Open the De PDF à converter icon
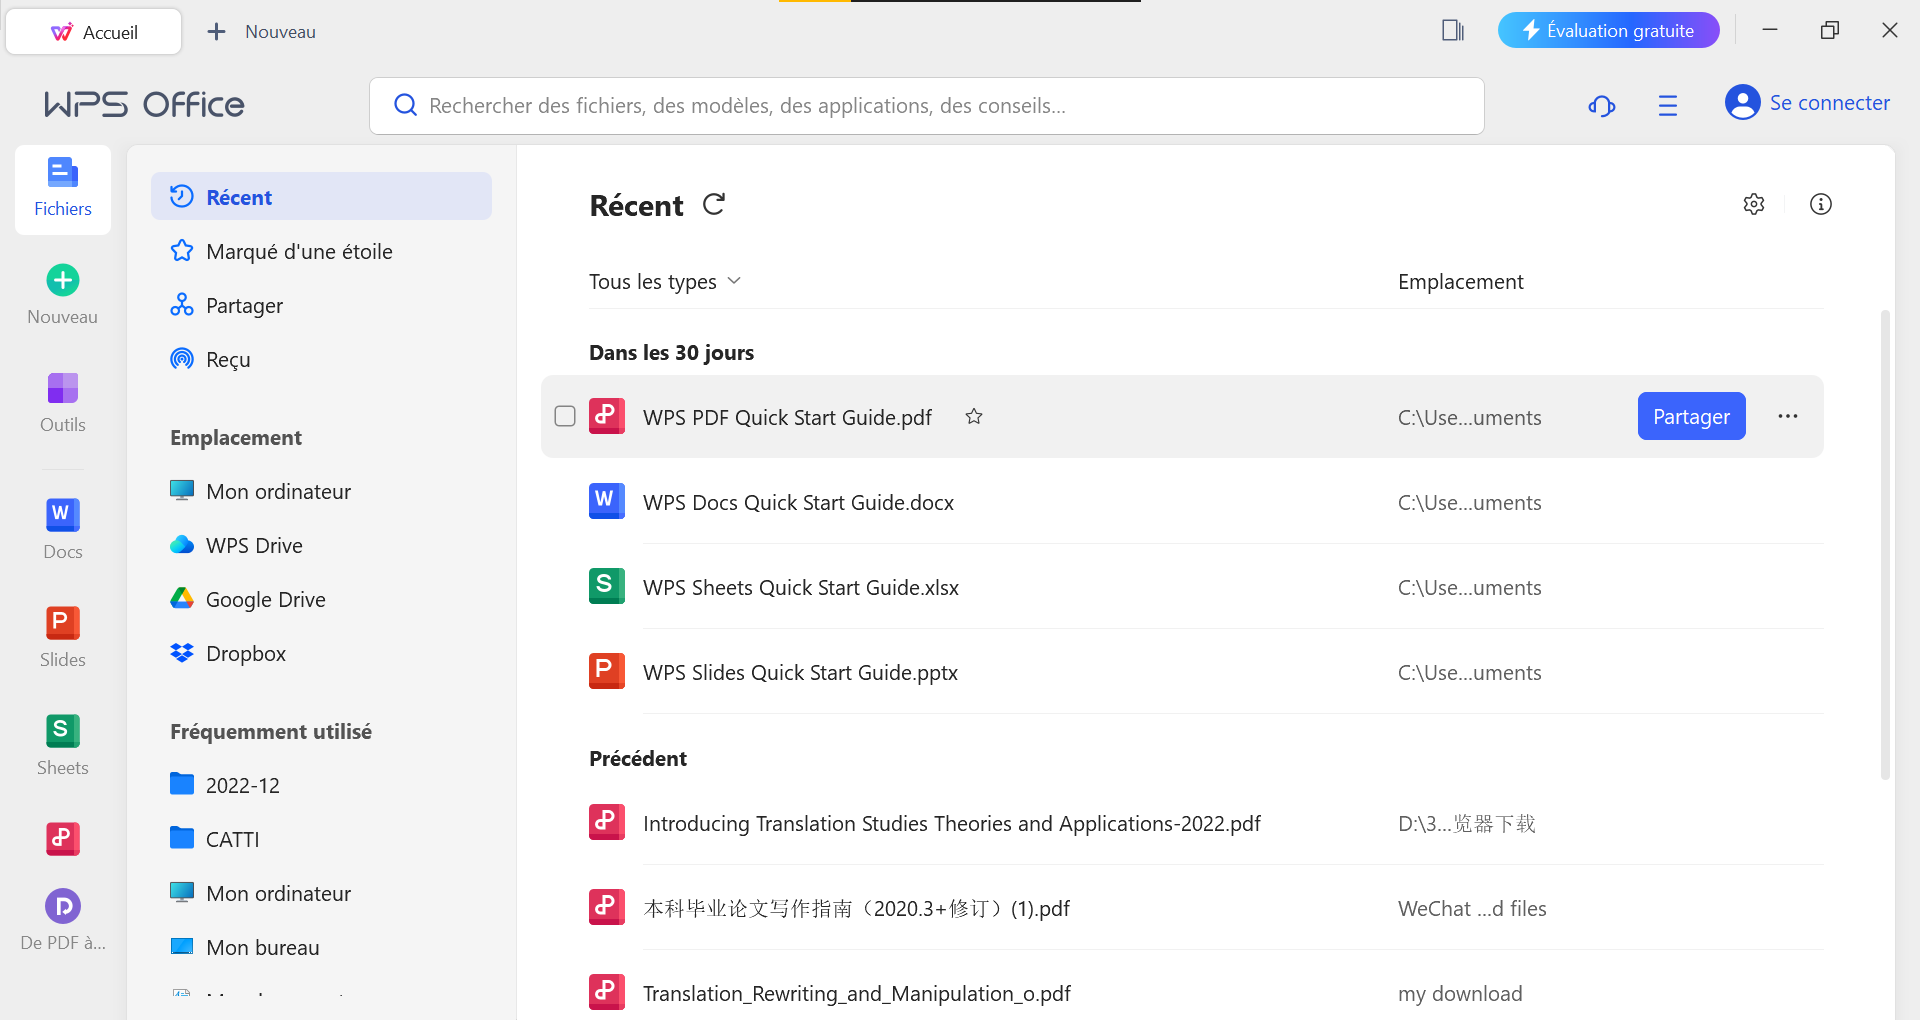This screenshot has width=1920, height=1020. [x=62, y=906]
